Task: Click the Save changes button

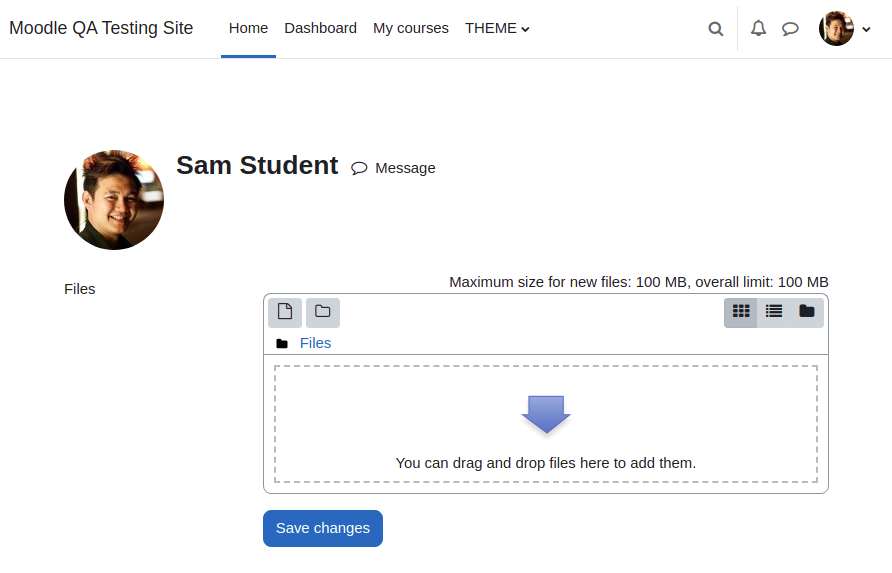Action: [x=323, y=529]
